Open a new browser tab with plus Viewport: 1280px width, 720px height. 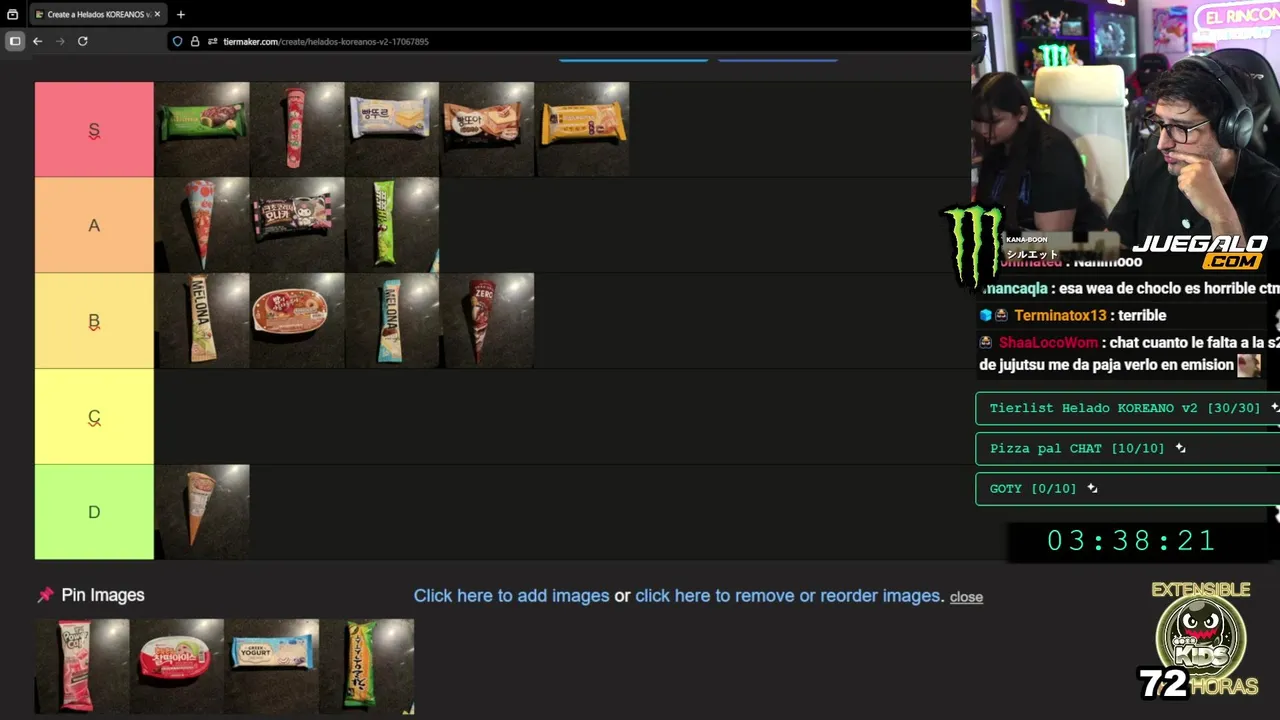point(181,14)
